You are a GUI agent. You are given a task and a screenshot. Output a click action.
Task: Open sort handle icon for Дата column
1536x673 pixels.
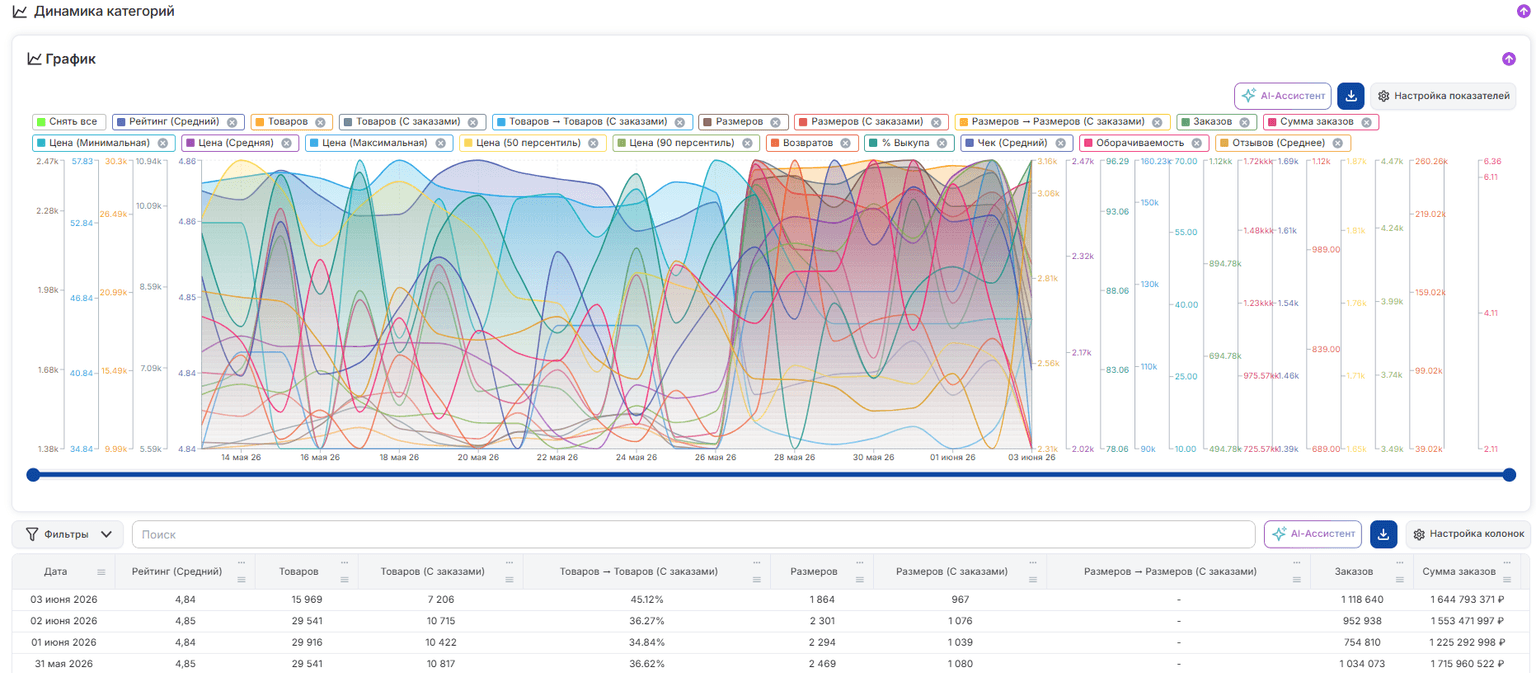(x=101, y=573)
